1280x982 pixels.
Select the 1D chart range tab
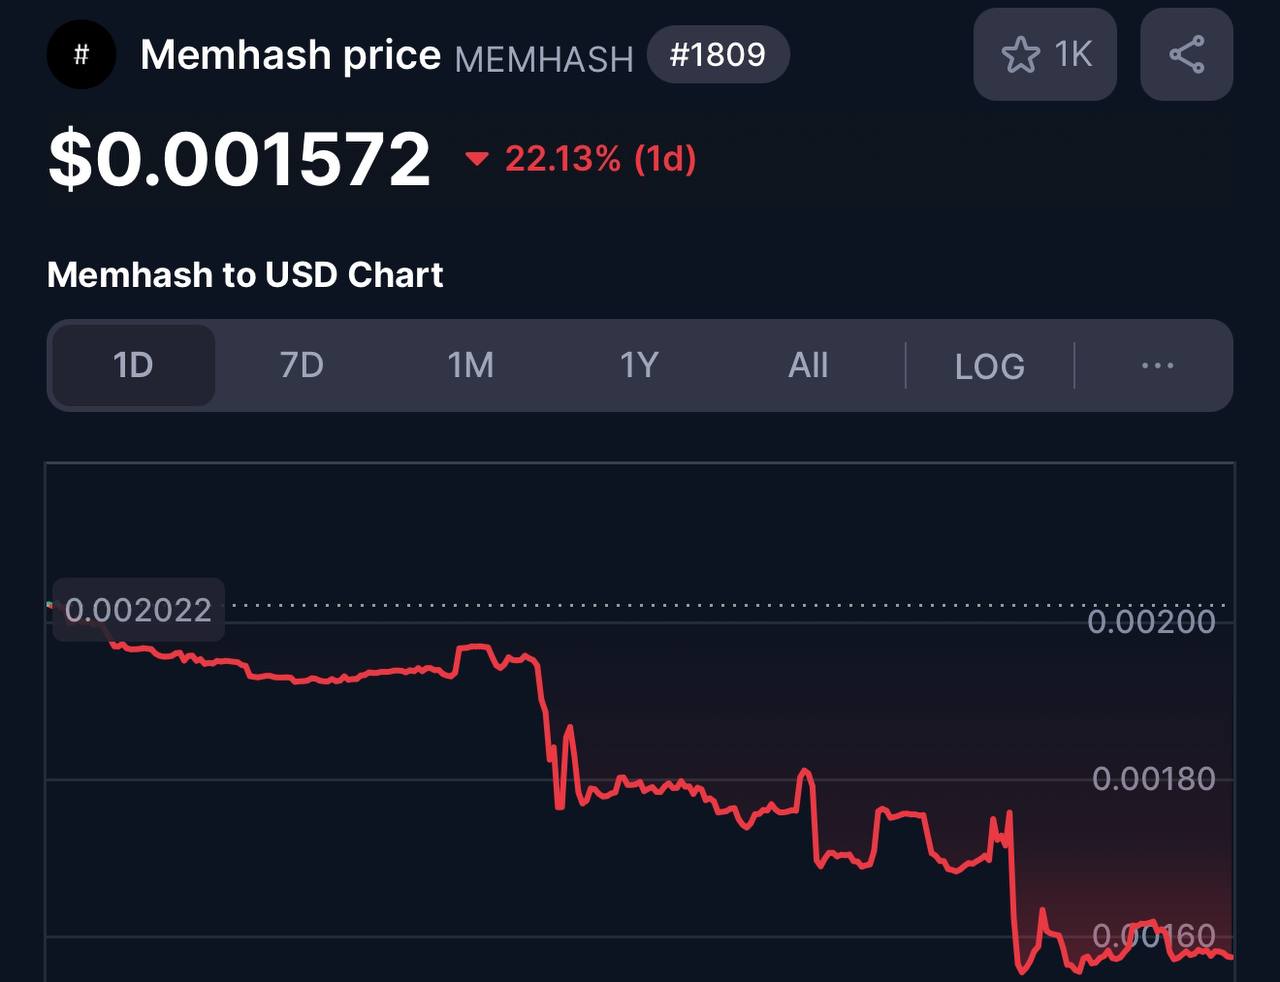(133, 365)
